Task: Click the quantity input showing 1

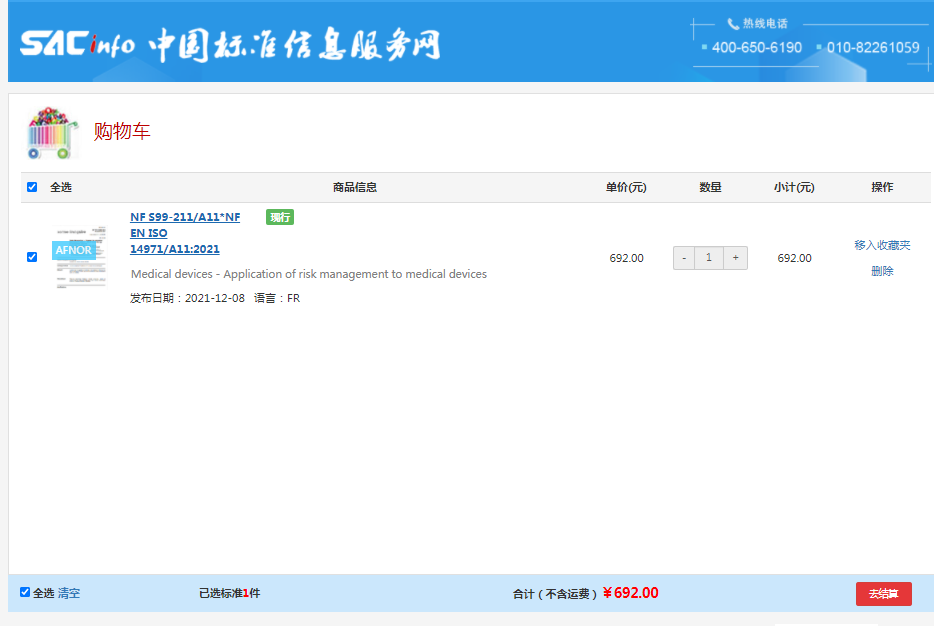Action: pos(709,257)
